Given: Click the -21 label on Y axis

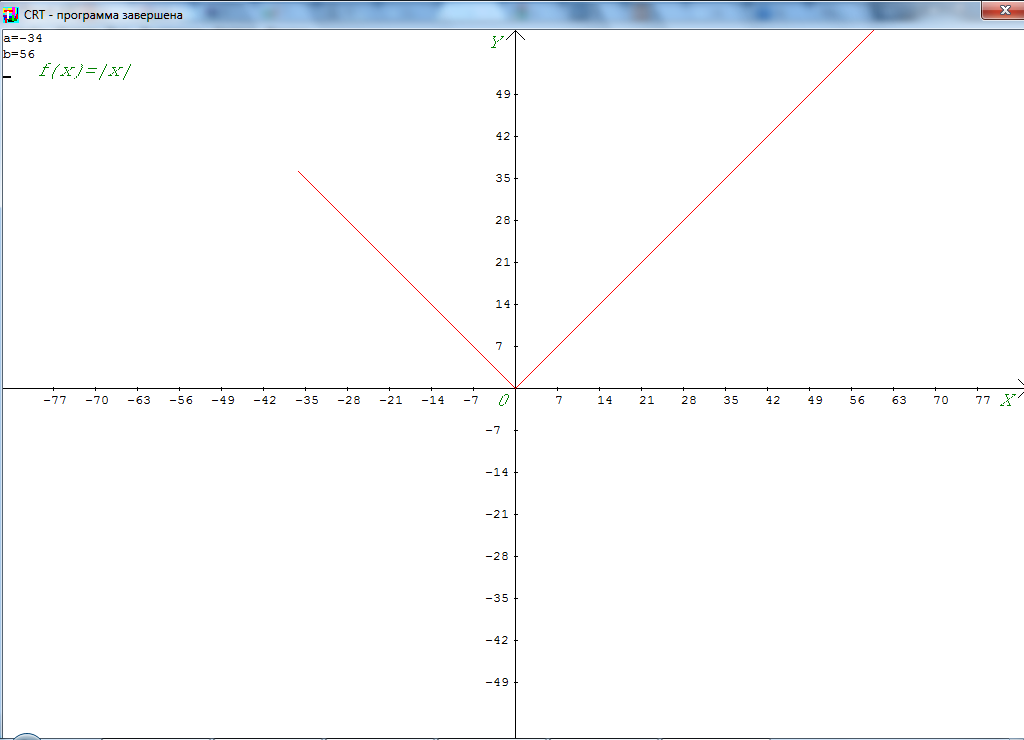Looking at the screenshot, I should 497,514.
